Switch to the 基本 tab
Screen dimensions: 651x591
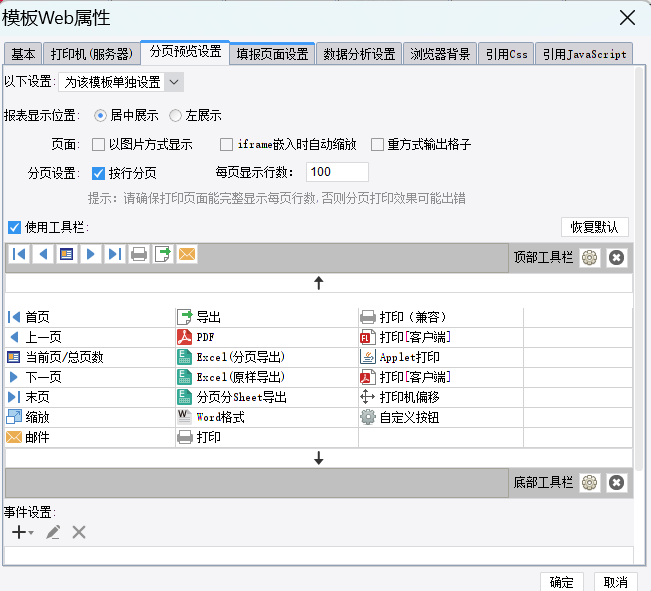pyautogui.click(x=23, y=54)
